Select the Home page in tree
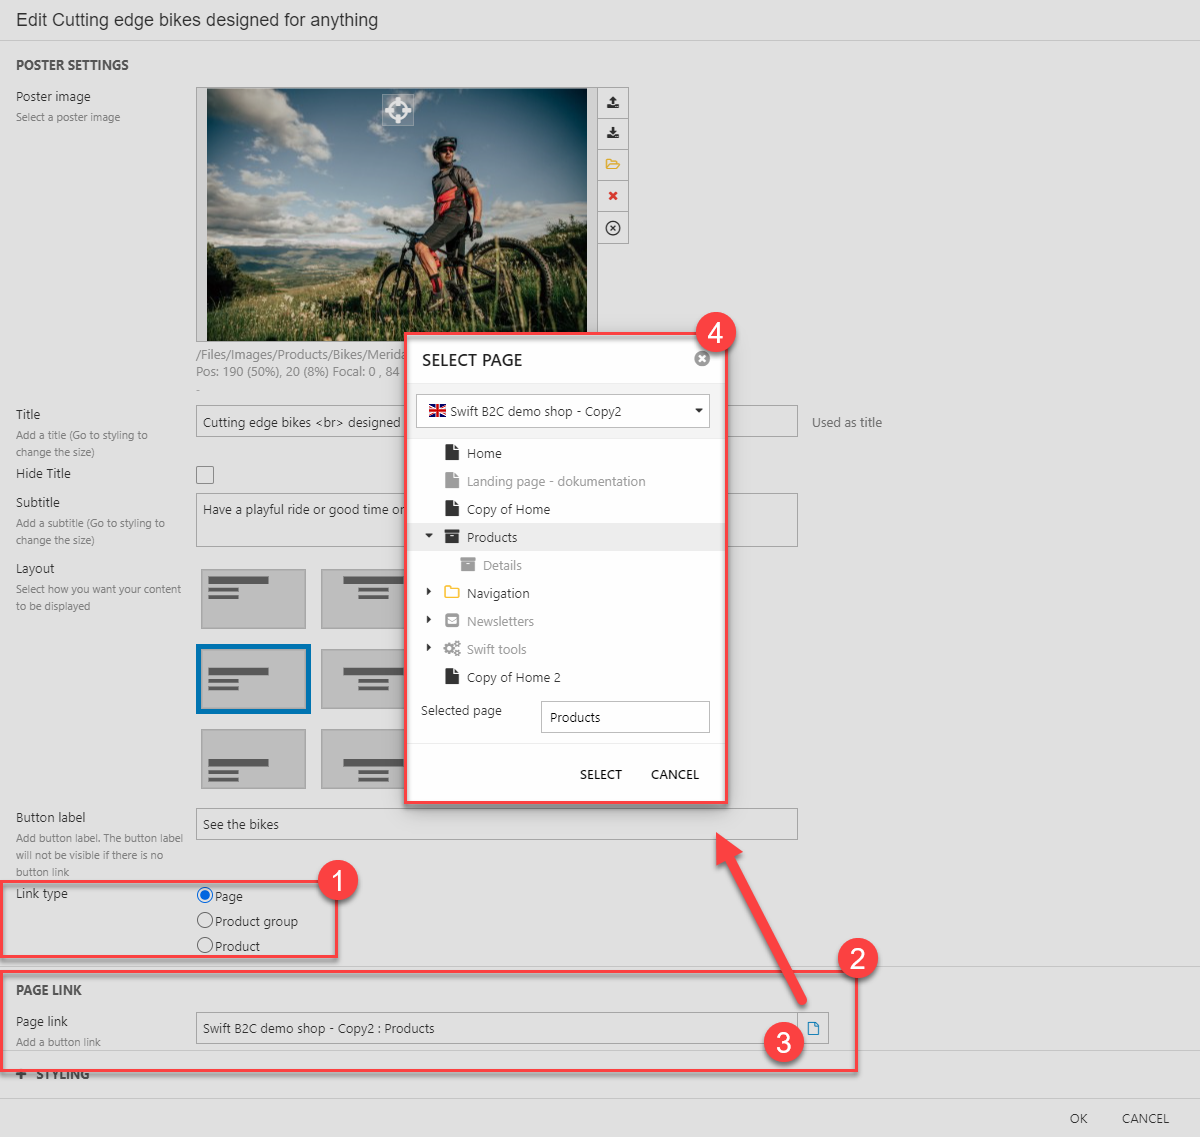 pos(484,453)
